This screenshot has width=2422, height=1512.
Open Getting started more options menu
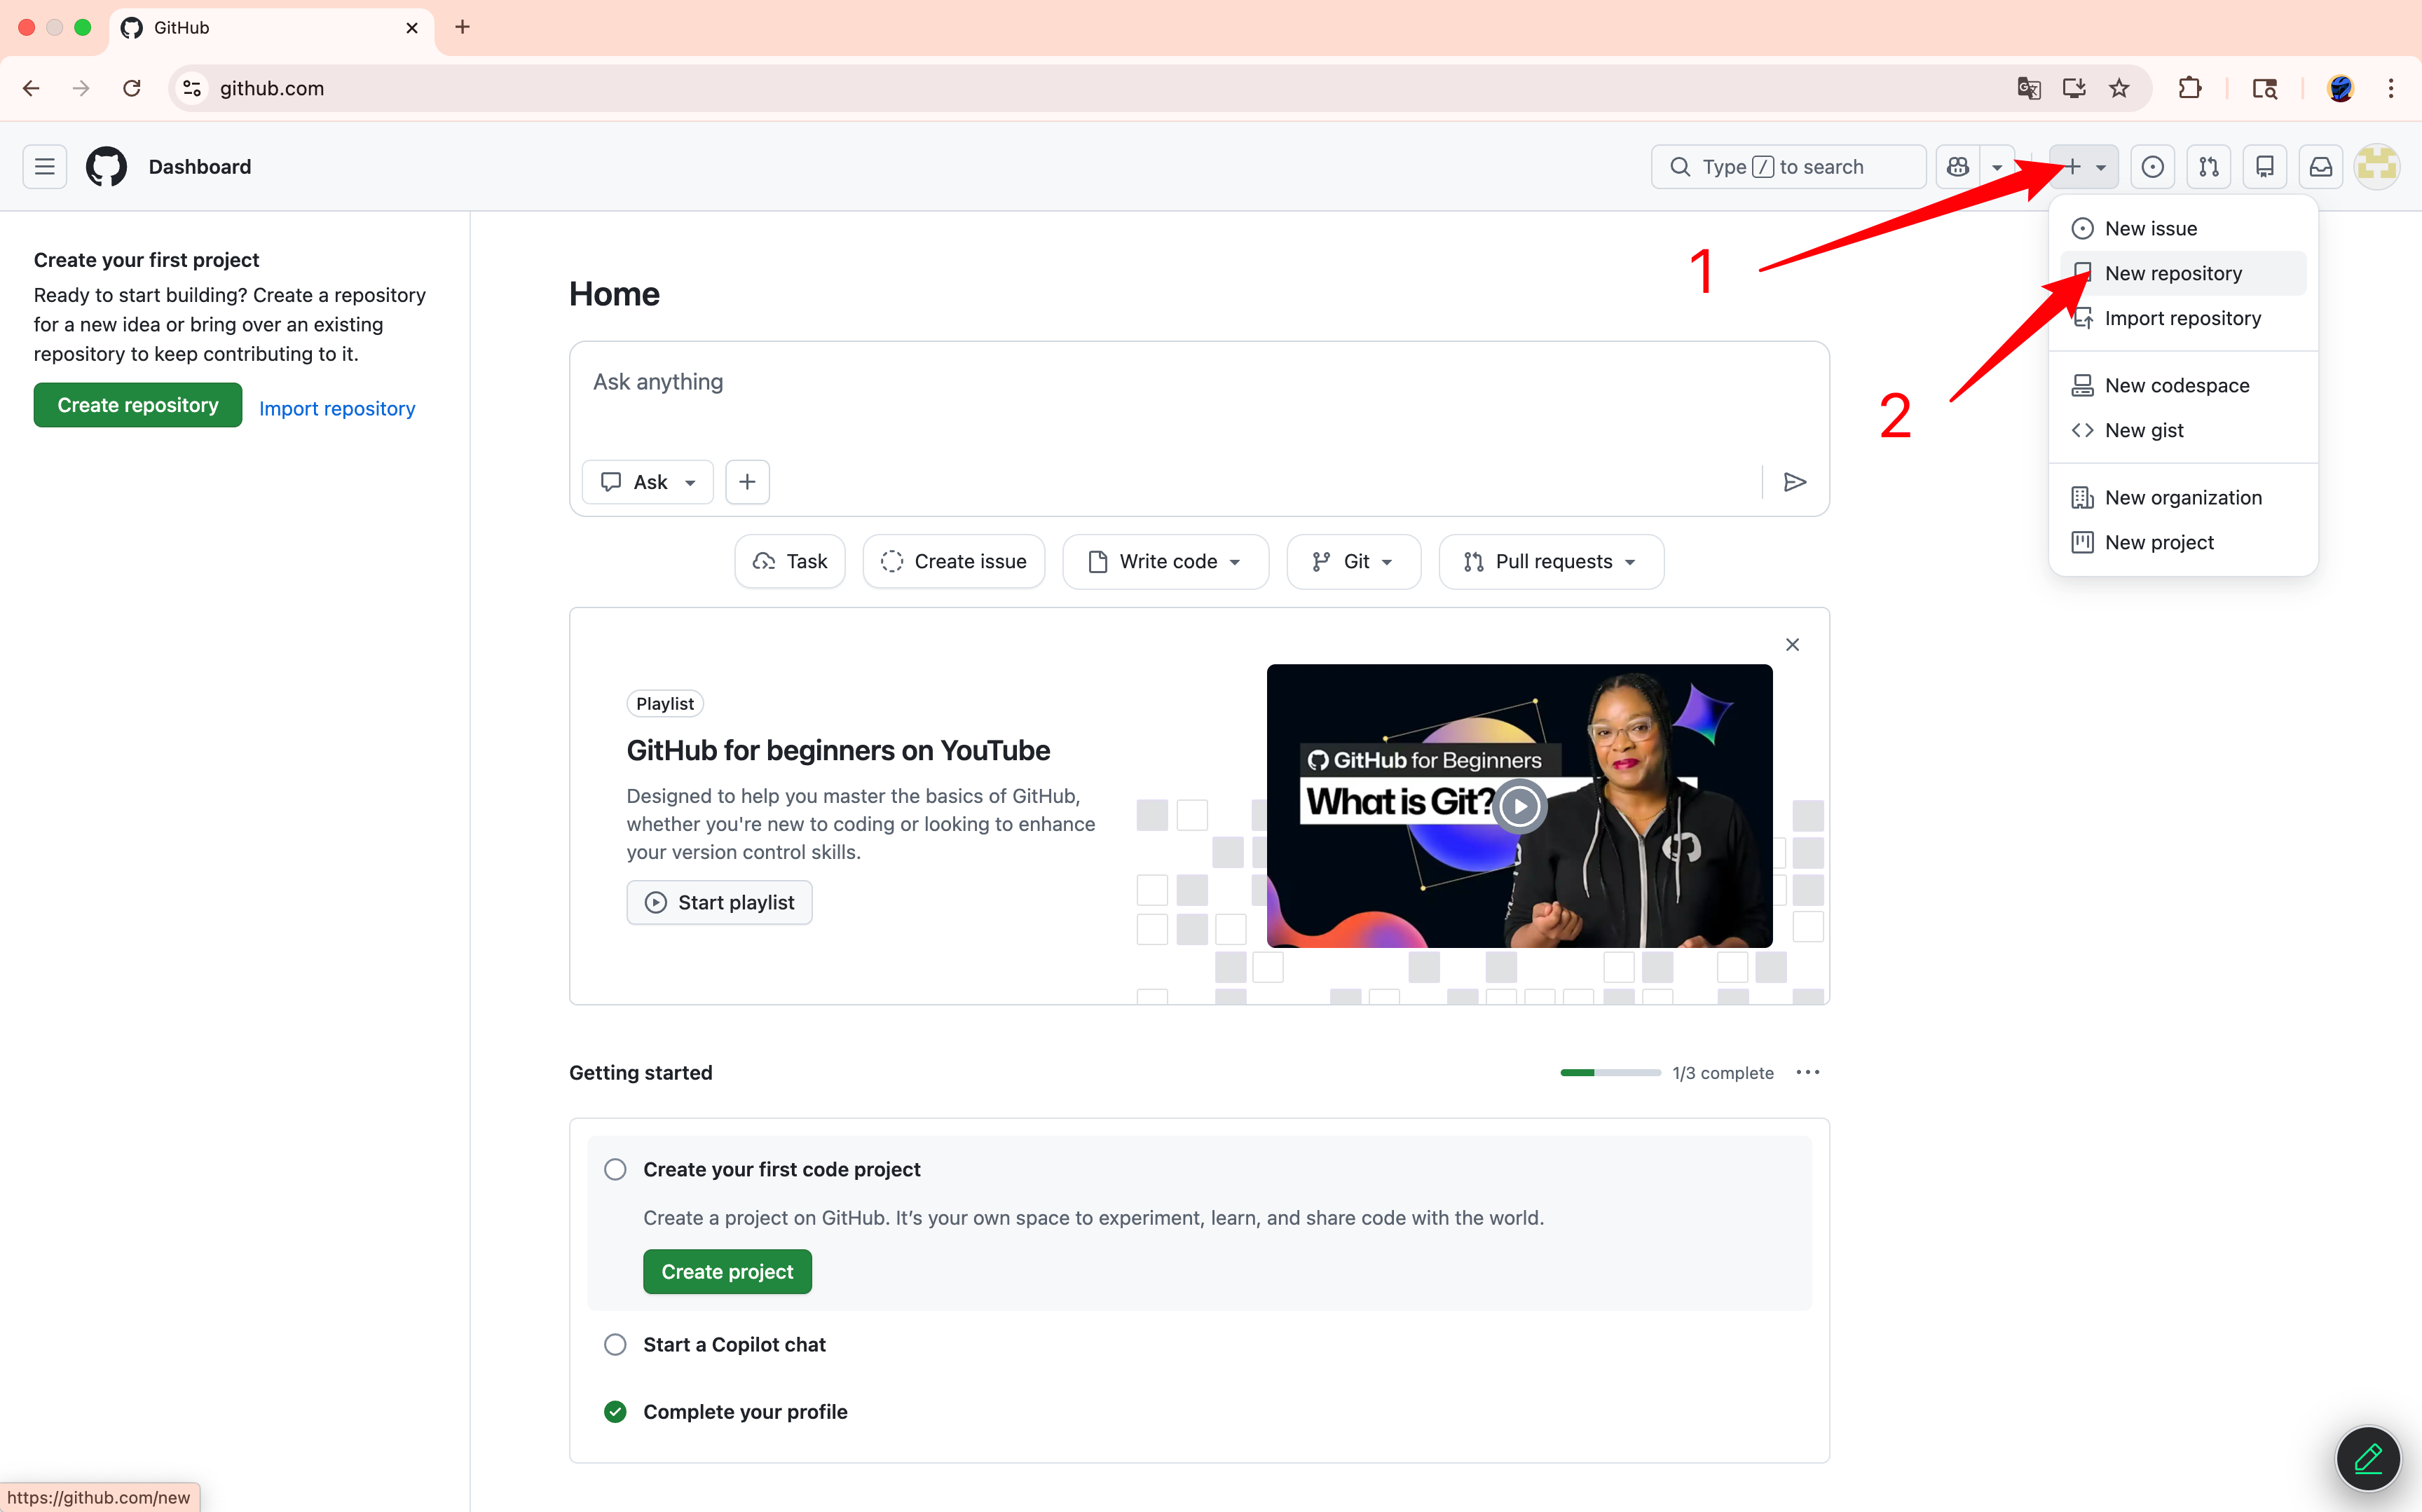[x=1808, y=1073]
